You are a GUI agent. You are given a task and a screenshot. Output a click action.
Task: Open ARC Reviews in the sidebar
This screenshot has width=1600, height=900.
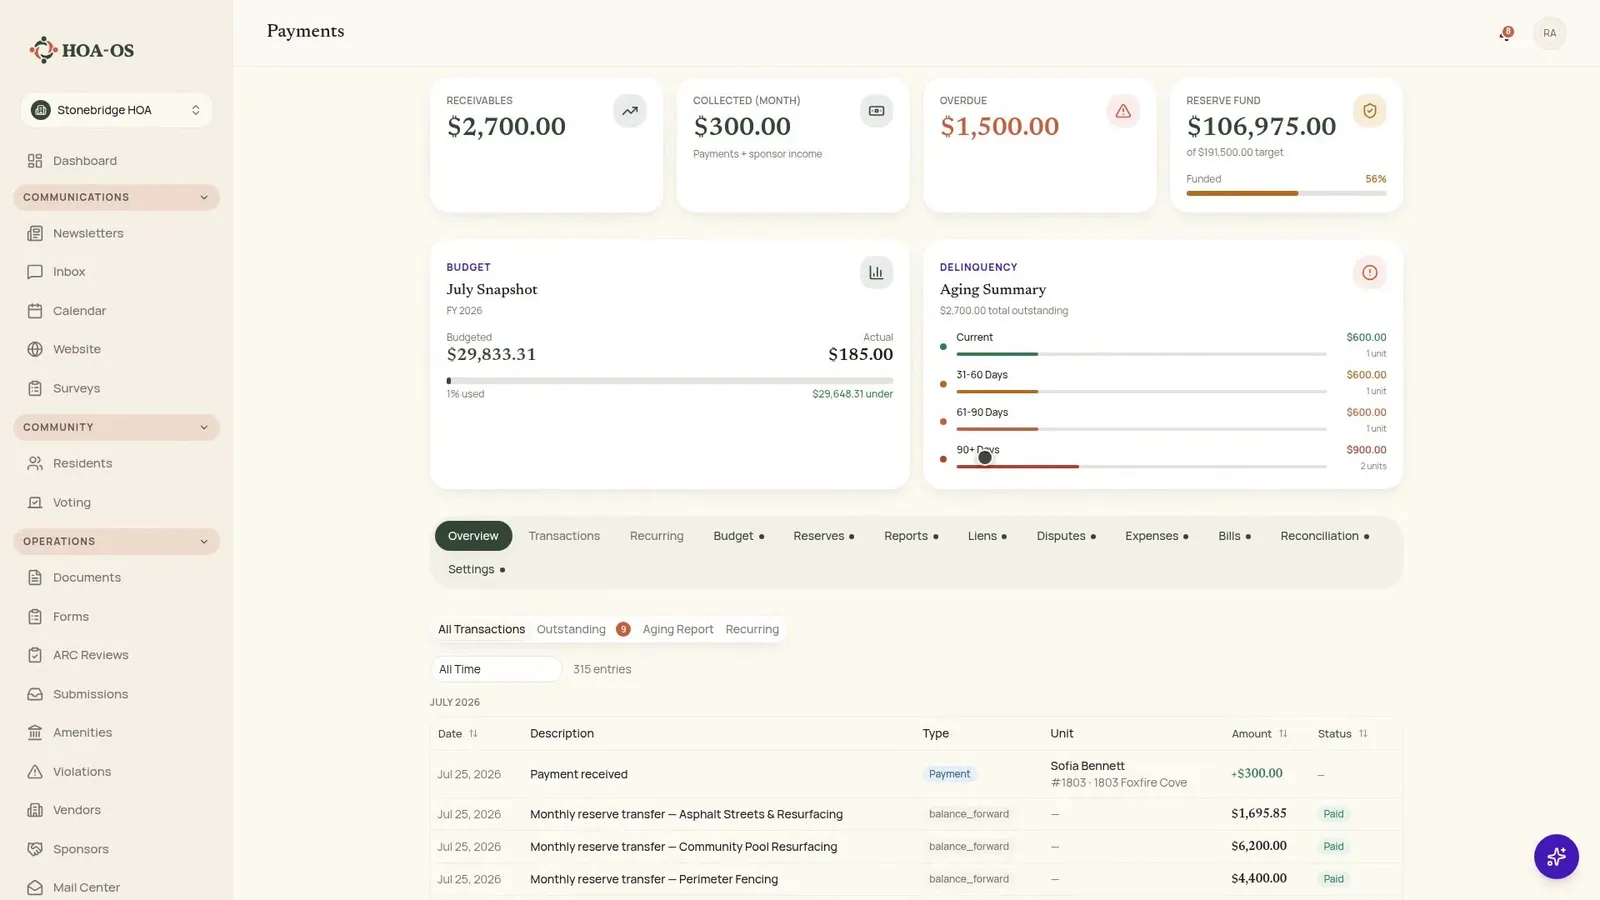coord(116,655)
